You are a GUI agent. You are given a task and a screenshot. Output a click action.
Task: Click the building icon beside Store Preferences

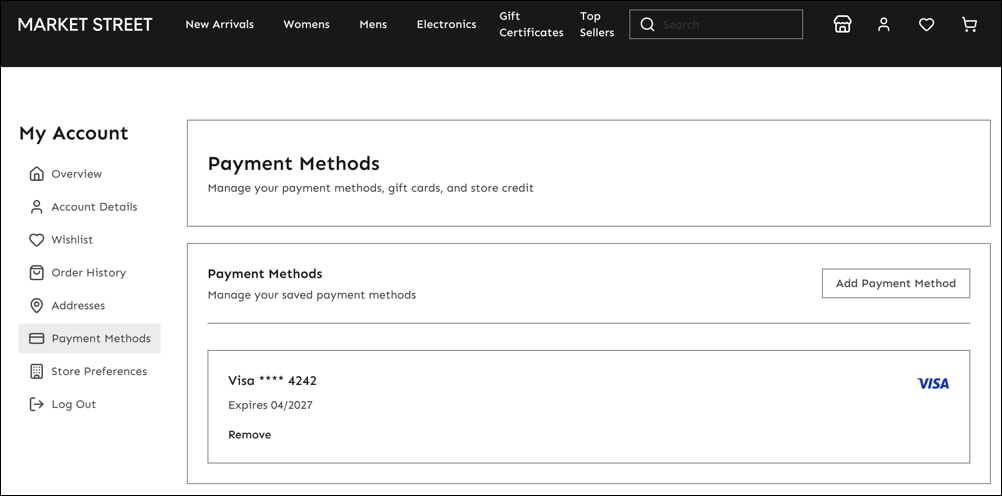(x=36, y=371)
